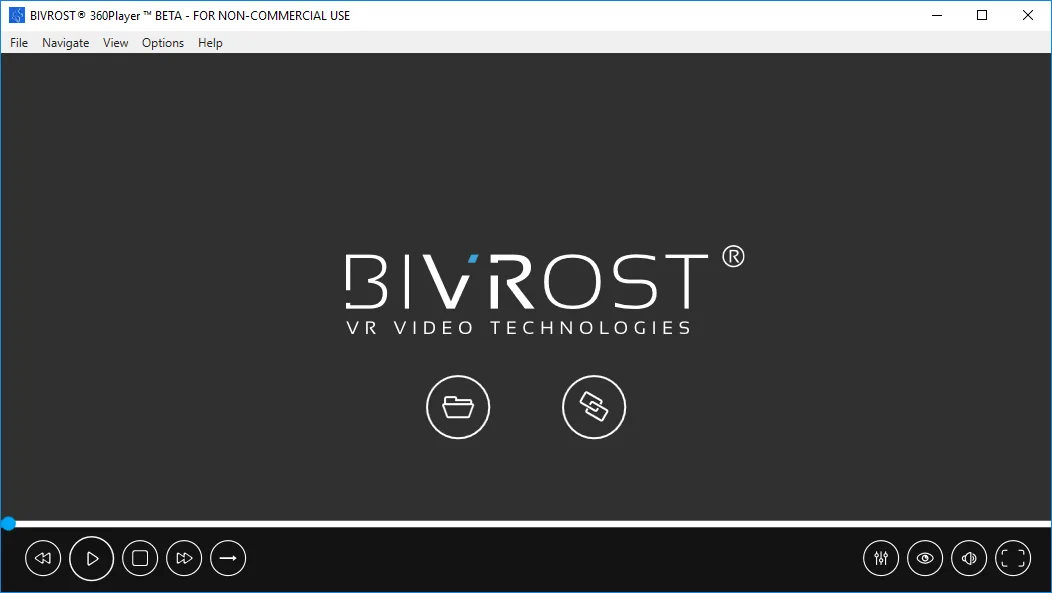The width and height of the screenshot is (1052, 593).
Task: Click the middle of the white seek bar
Action: (x=526, y=524)
